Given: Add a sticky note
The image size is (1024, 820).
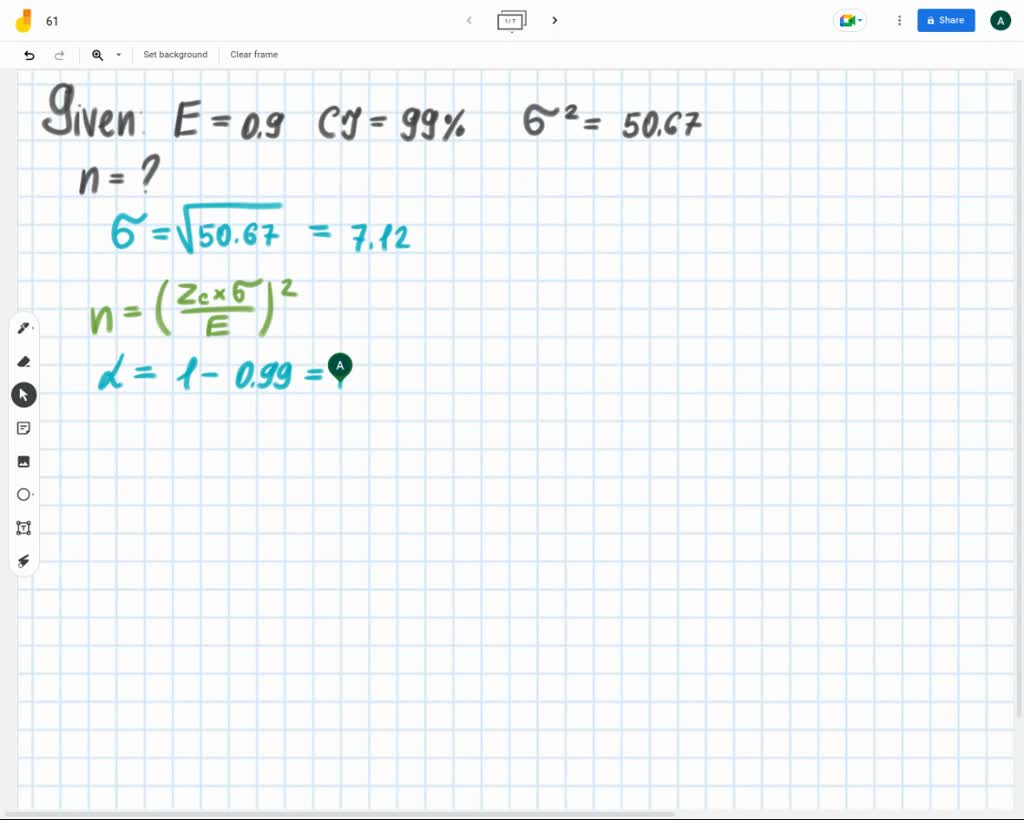Looking at the screenshot, I should tap(23, 428).
